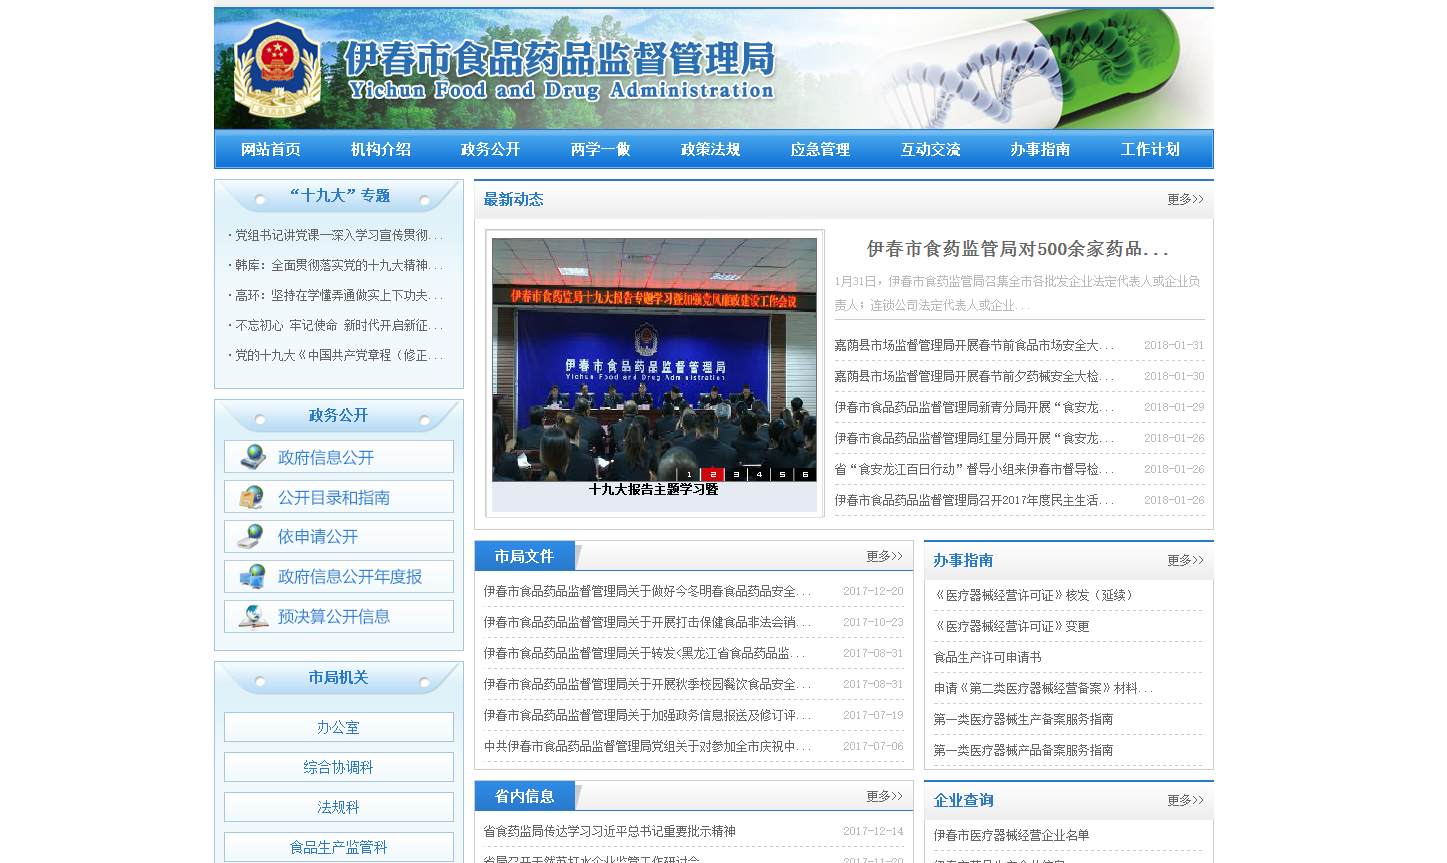This screenshot has width=1447, height=863.
Task: Open document 关于开展打击保健食品非法会销...
Action: [x=648, y=622]
